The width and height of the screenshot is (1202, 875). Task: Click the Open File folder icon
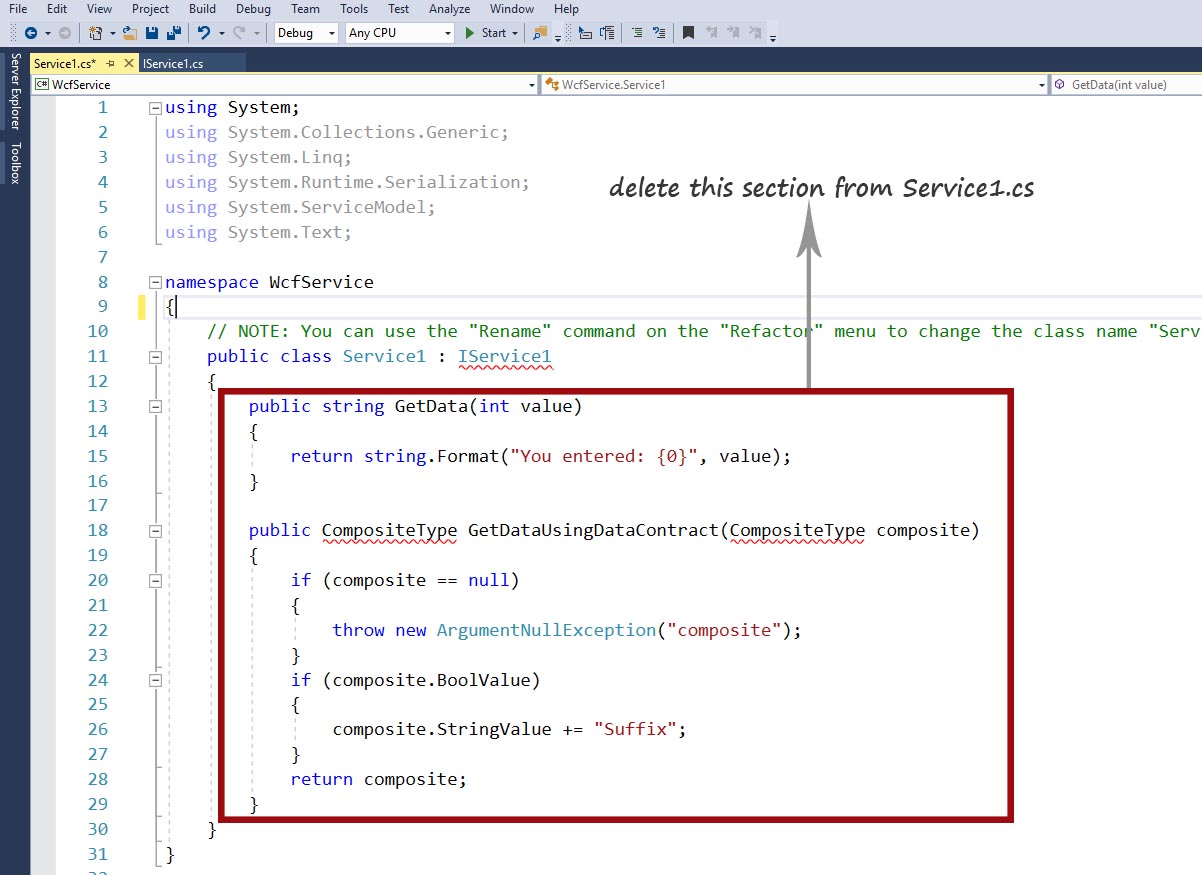130,33
